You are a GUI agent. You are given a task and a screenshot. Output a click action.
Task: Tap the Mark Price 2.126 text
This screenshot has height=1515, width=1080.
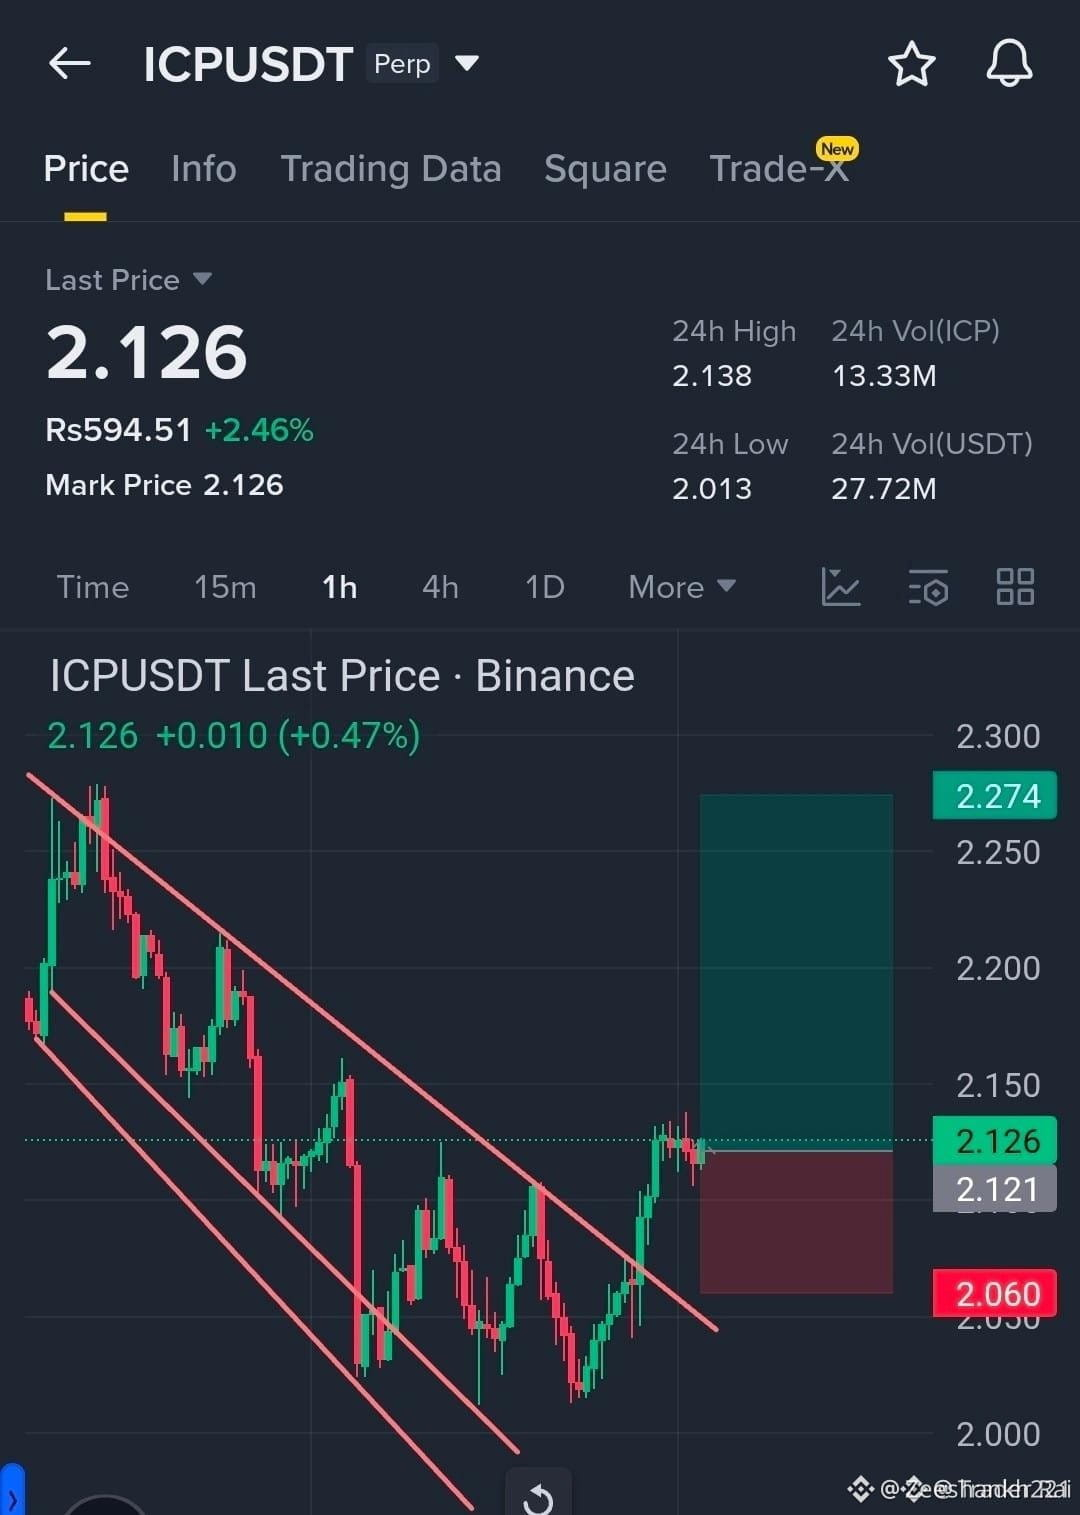pos(164,485)
